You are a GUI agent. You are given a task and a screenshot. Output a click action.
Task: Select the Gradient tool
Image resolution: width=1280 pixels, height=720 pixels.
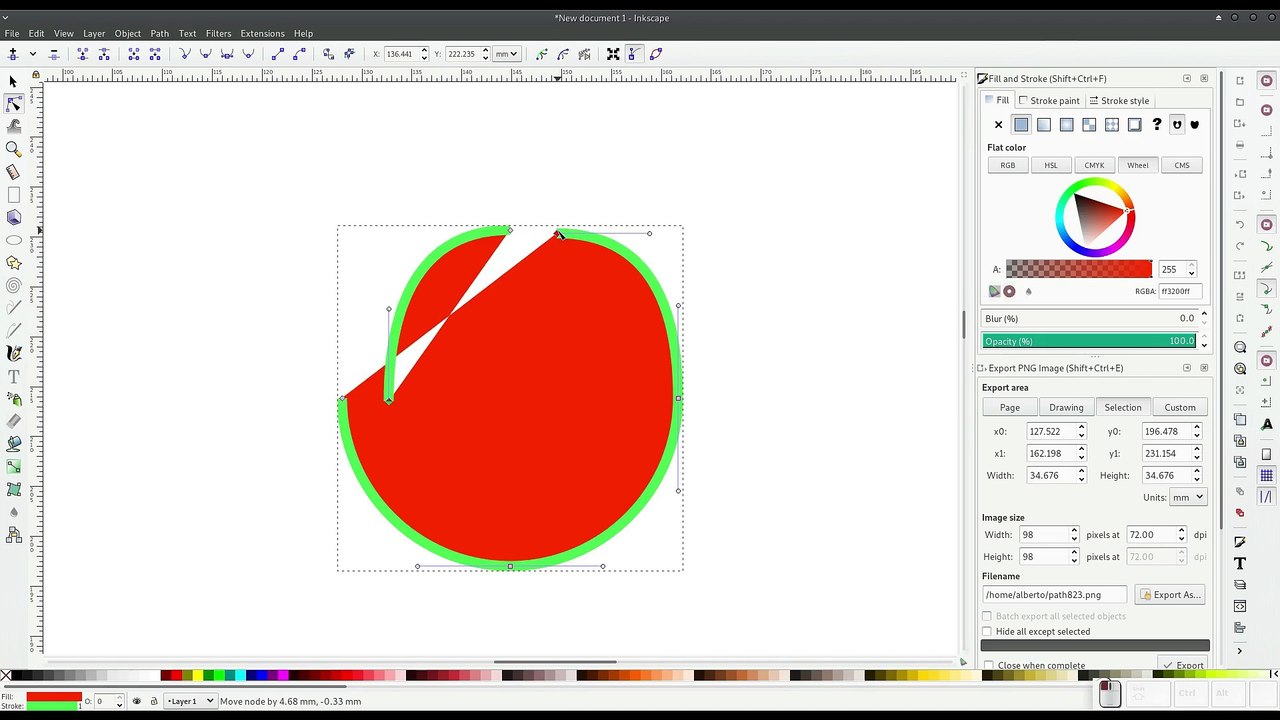pyautogui.click(x=13, y=467)
